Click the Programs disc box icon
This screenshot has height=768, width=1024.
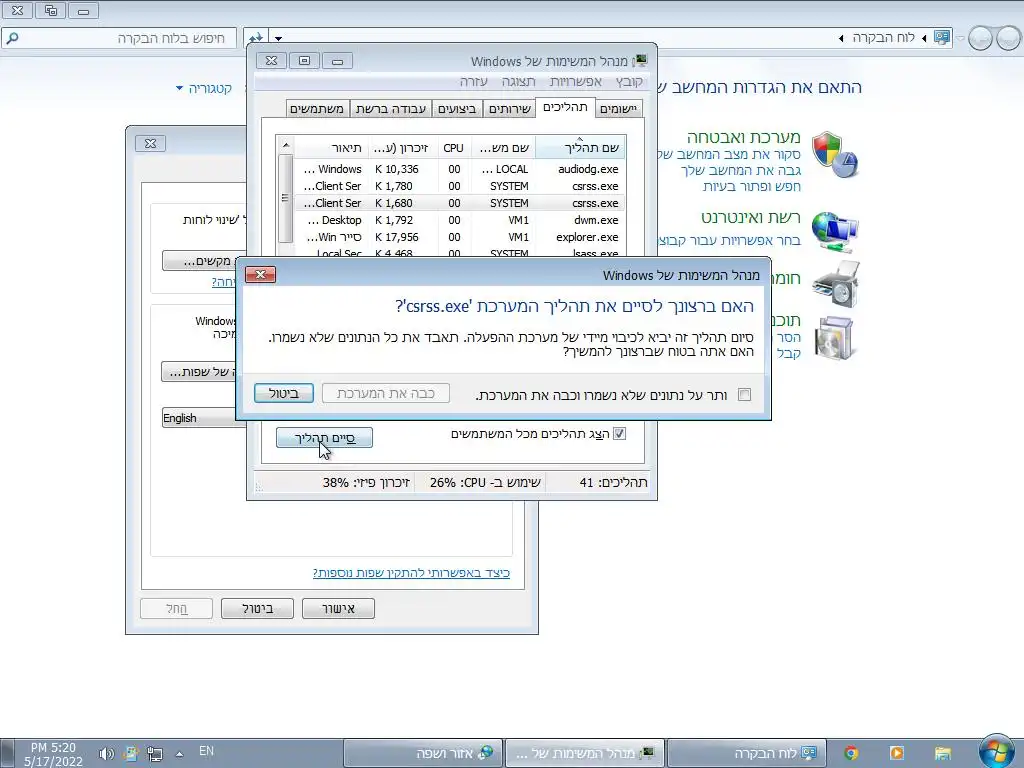(834, 338)
